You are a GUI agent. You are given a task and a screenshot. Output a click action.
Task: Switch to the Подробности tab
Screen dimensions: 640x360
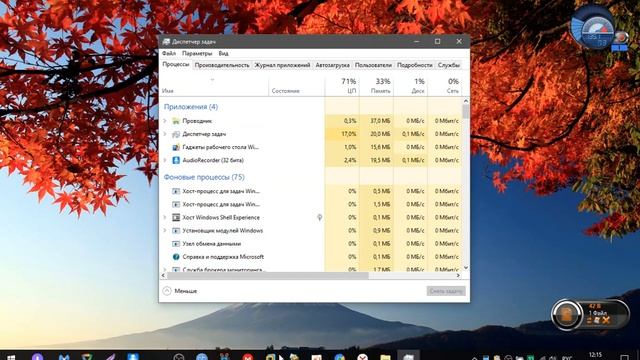tap(415, 65)
